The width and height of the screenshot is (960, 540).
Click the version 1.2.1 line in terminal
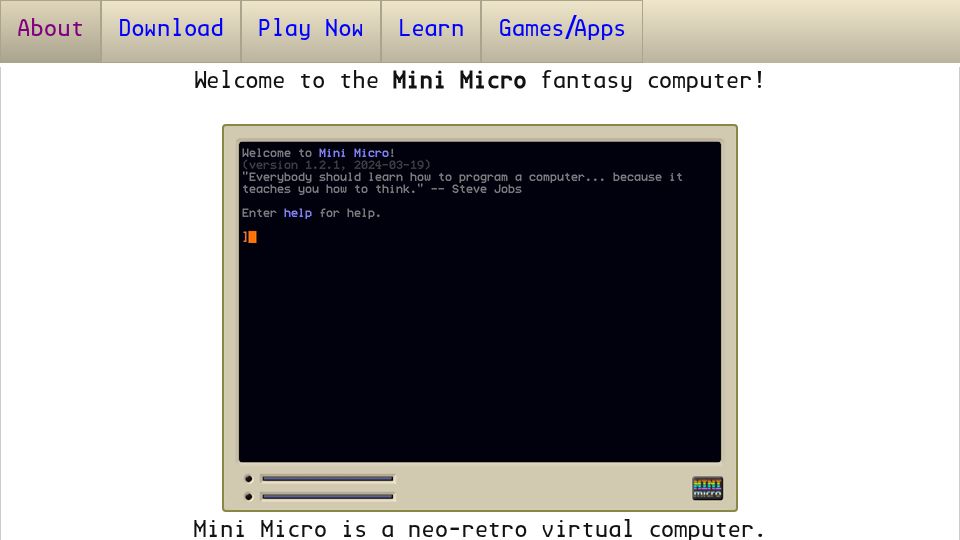point(336,165)
